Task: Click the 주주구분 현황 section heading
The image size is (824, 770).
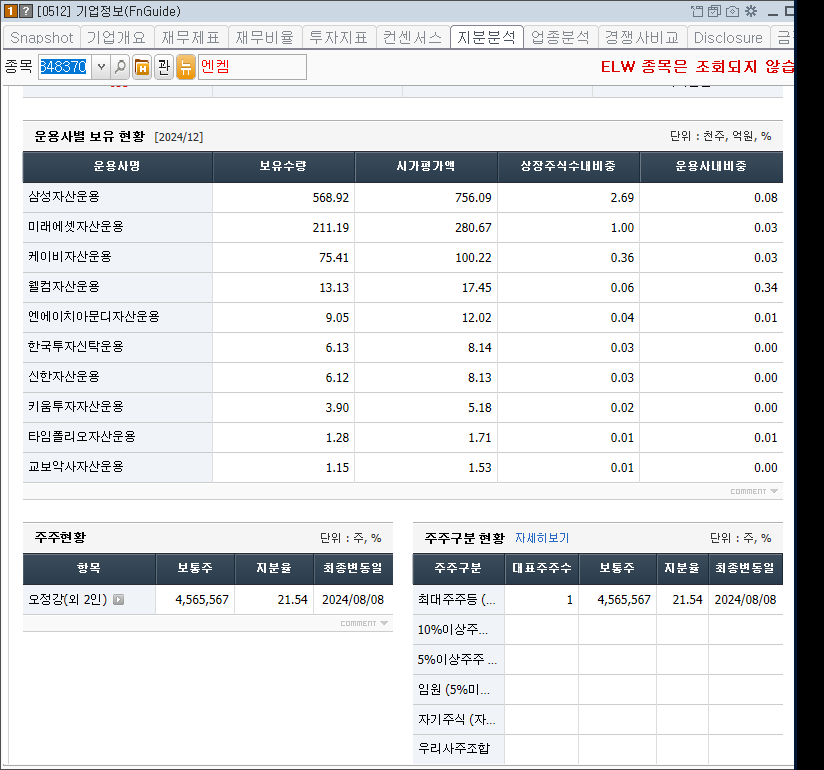Action: pyautogui.click(x=465, y=538)
